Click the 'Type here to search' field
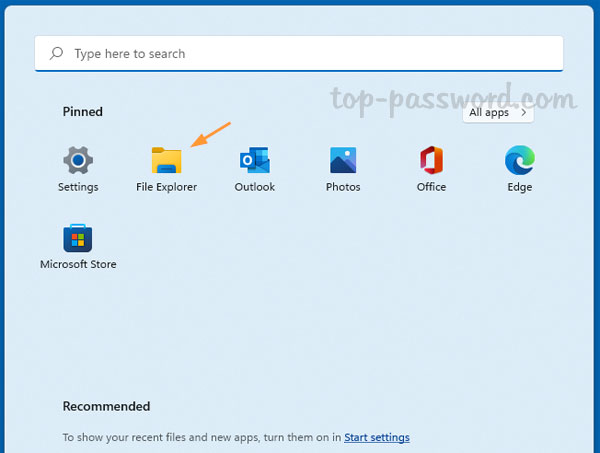The image size is (600, 453). tap(300, 54)
